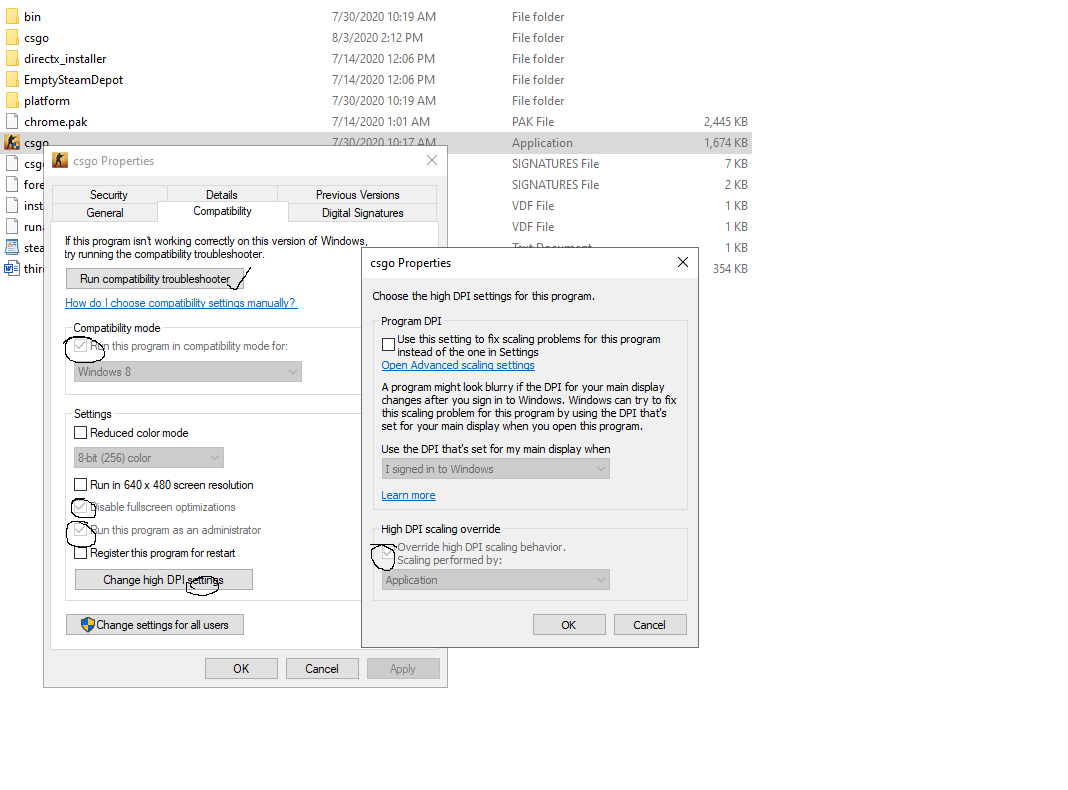This screenshot has width=1068, height=790.
Task: Click the 2,445 KB size cell
Action: pyautogui.click(x=725, y=122)
